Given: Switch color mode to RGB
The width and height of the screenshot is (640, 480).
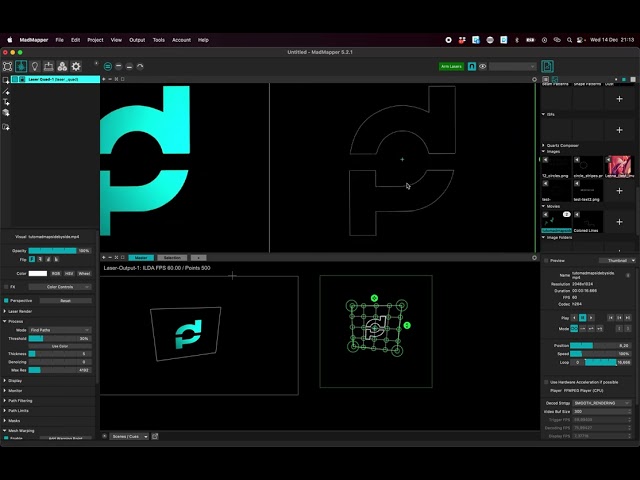Looking at the screenshot, I should [x=56, y=273].
